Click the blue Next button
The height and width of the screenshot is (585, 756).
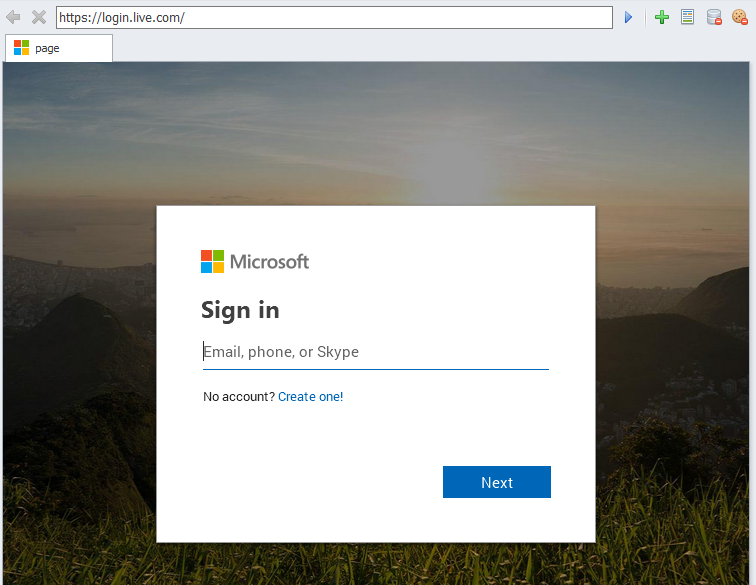point(497,482)
